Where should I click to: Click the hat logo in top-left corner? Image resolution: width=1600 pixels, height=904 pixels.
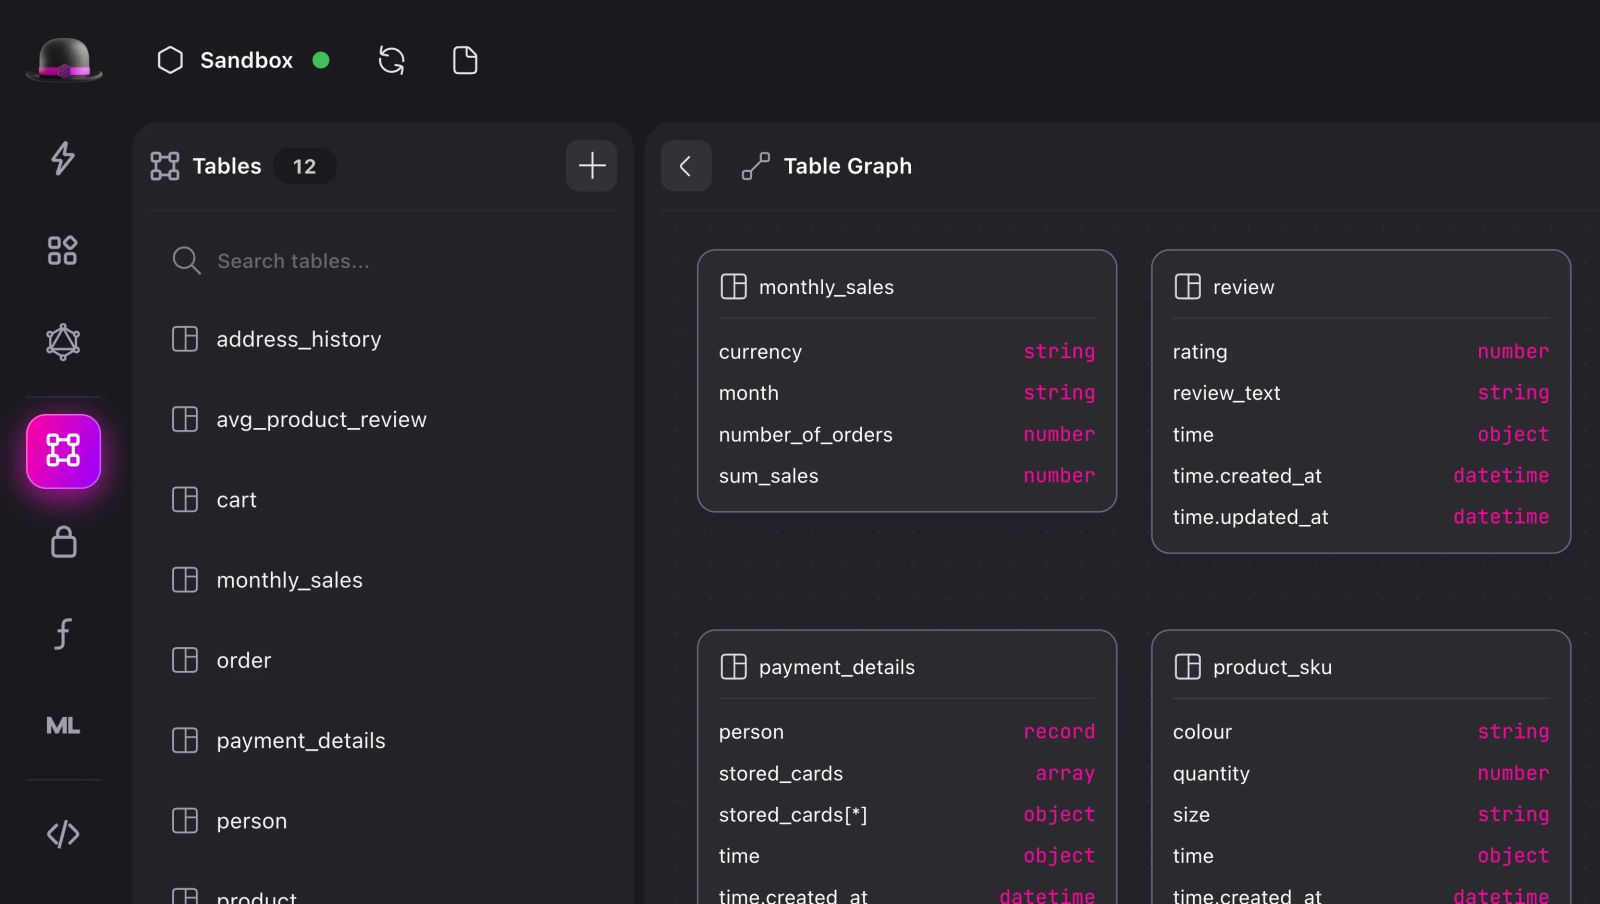(64, 60)
